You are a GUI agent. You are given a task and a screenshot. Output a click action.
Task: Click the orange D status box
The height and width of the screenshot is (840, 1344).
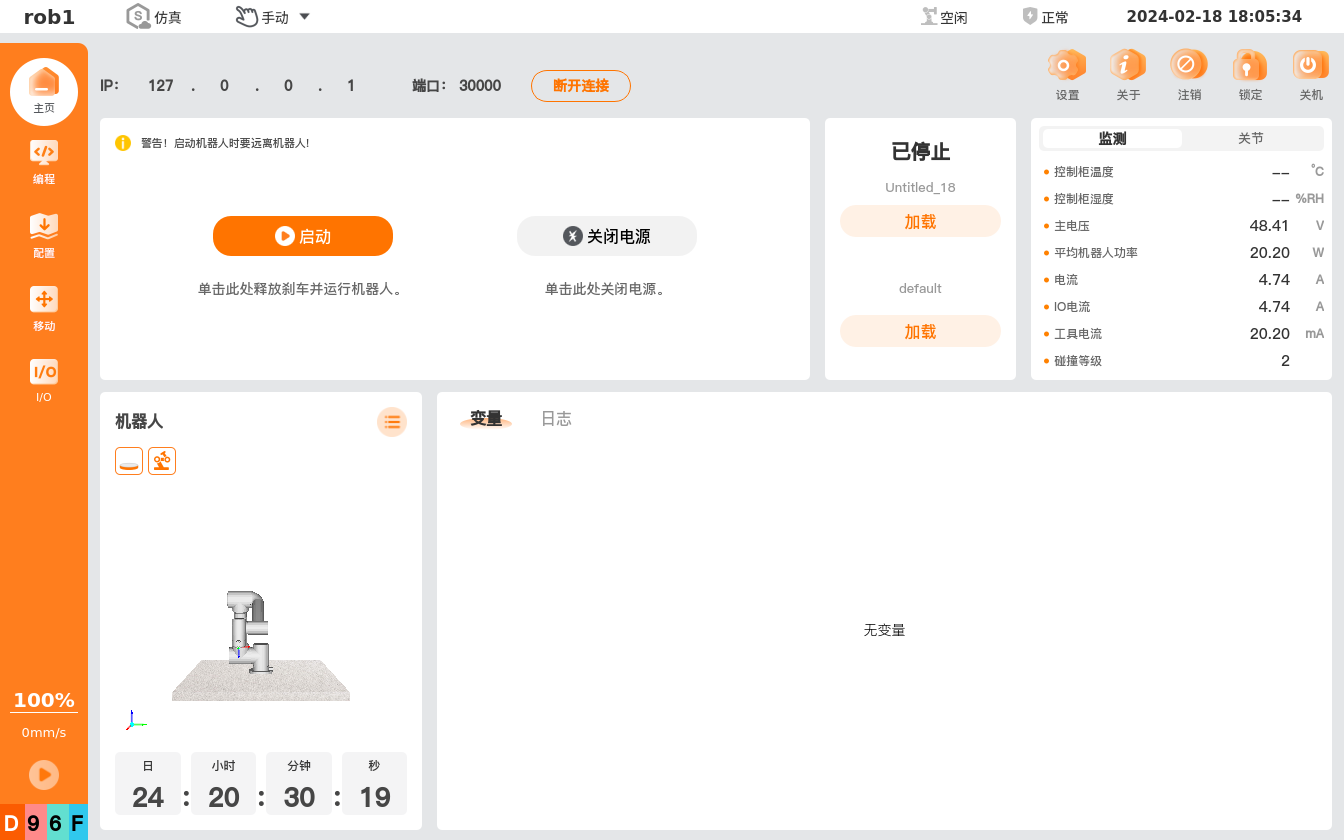pos(12,824)
